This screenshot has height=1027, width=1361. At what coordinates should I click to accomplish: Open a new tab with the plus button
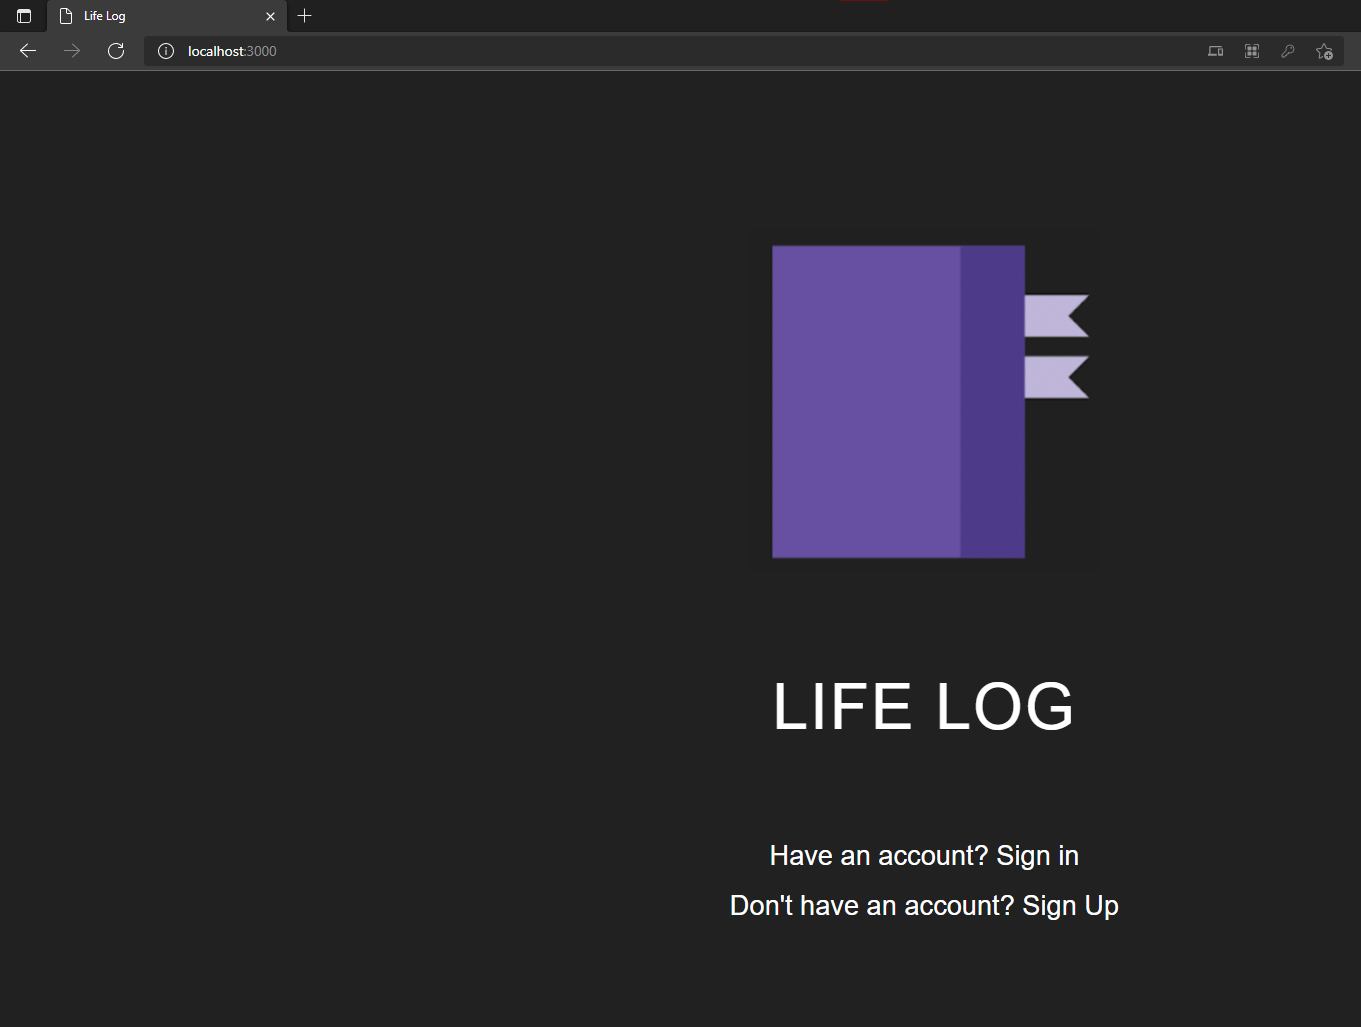coord(304,16)
